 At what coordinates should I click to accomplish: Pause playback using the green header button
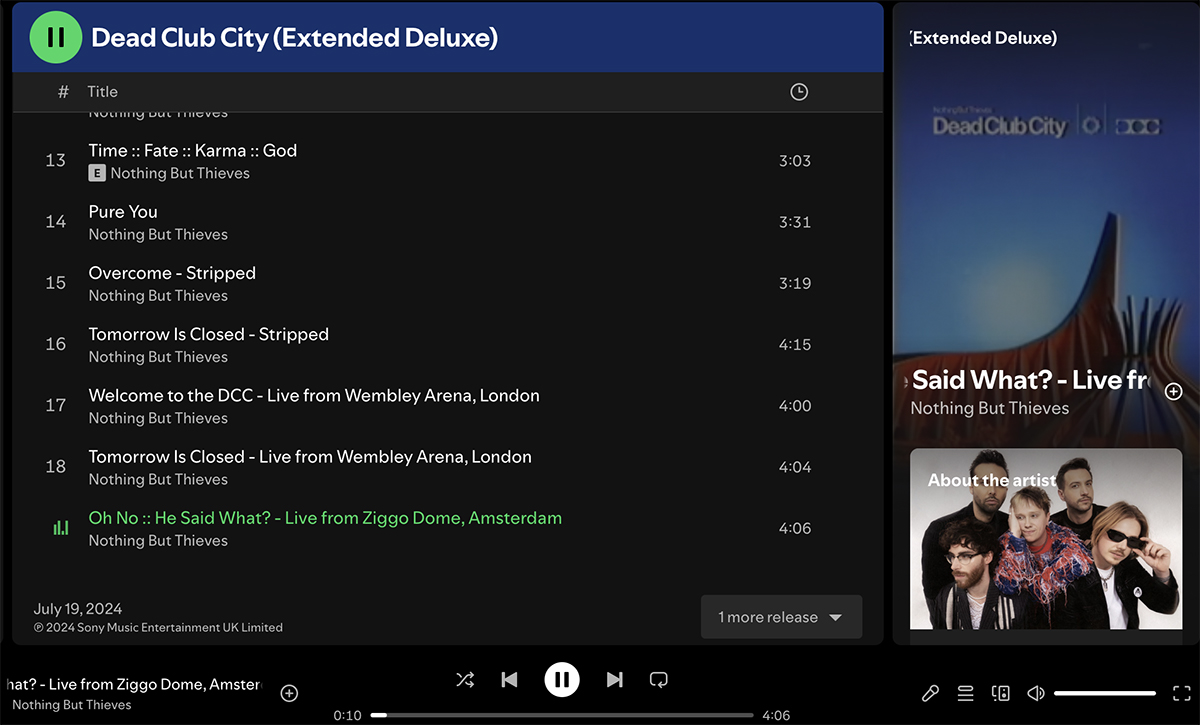click(56, 38)
